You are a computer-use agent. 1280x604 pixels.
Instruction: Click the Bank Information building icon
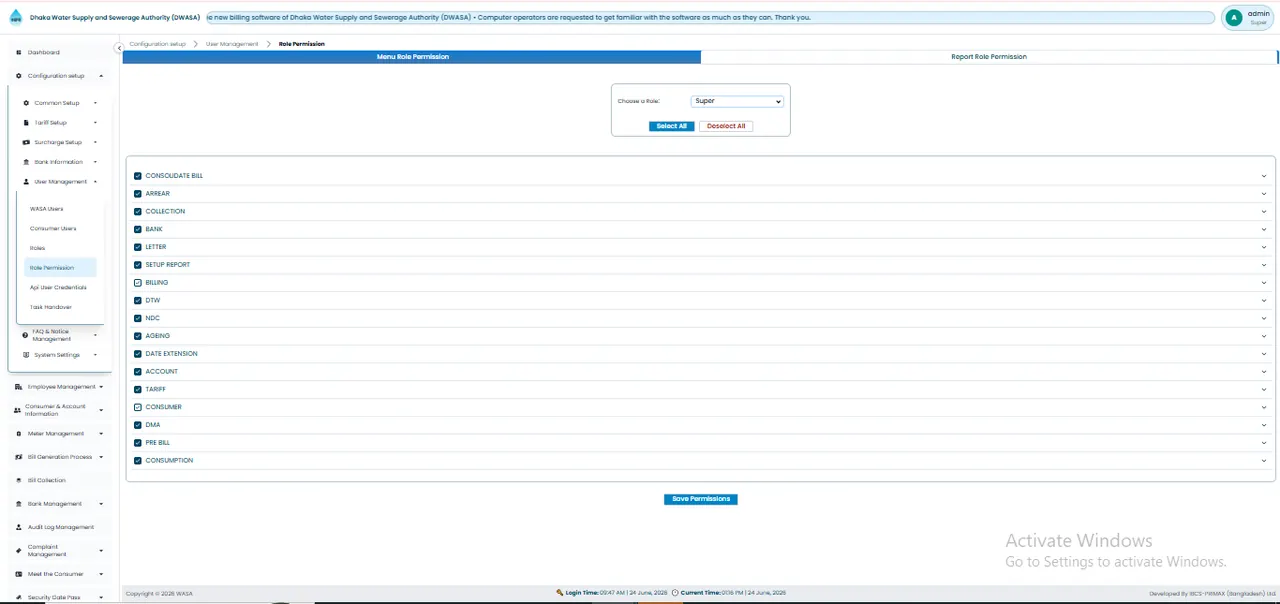tap(26, 162)
